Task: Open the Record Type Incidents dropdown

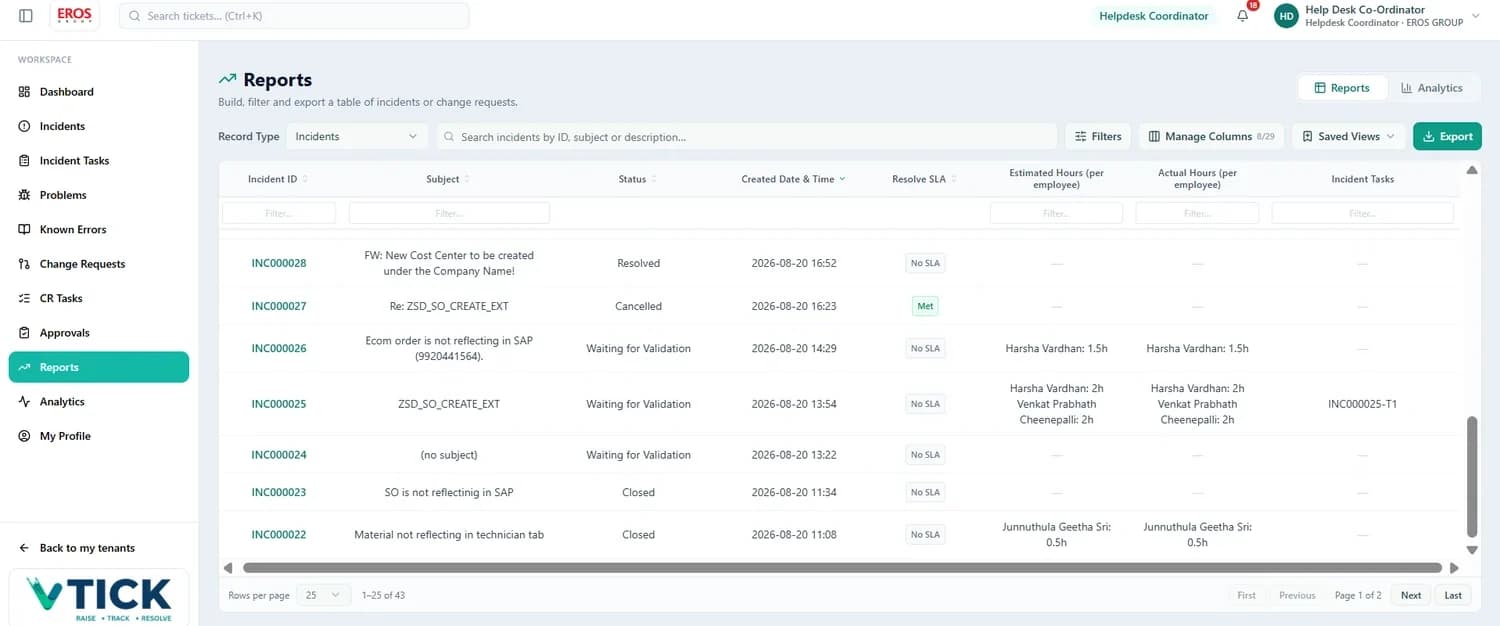Action: 357,137
